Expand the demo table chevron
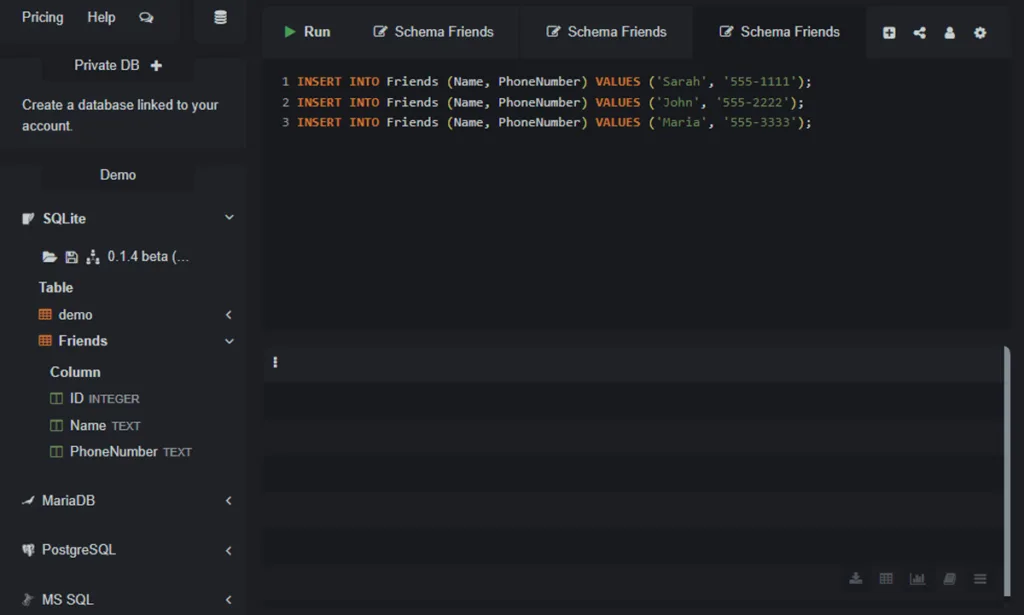 coord(229,315)
